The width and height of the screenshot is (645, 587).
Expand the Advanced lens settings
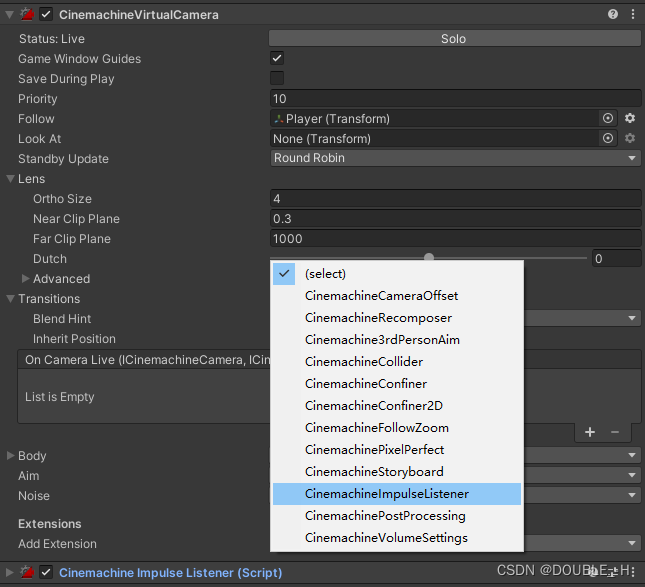click(25, 278)
